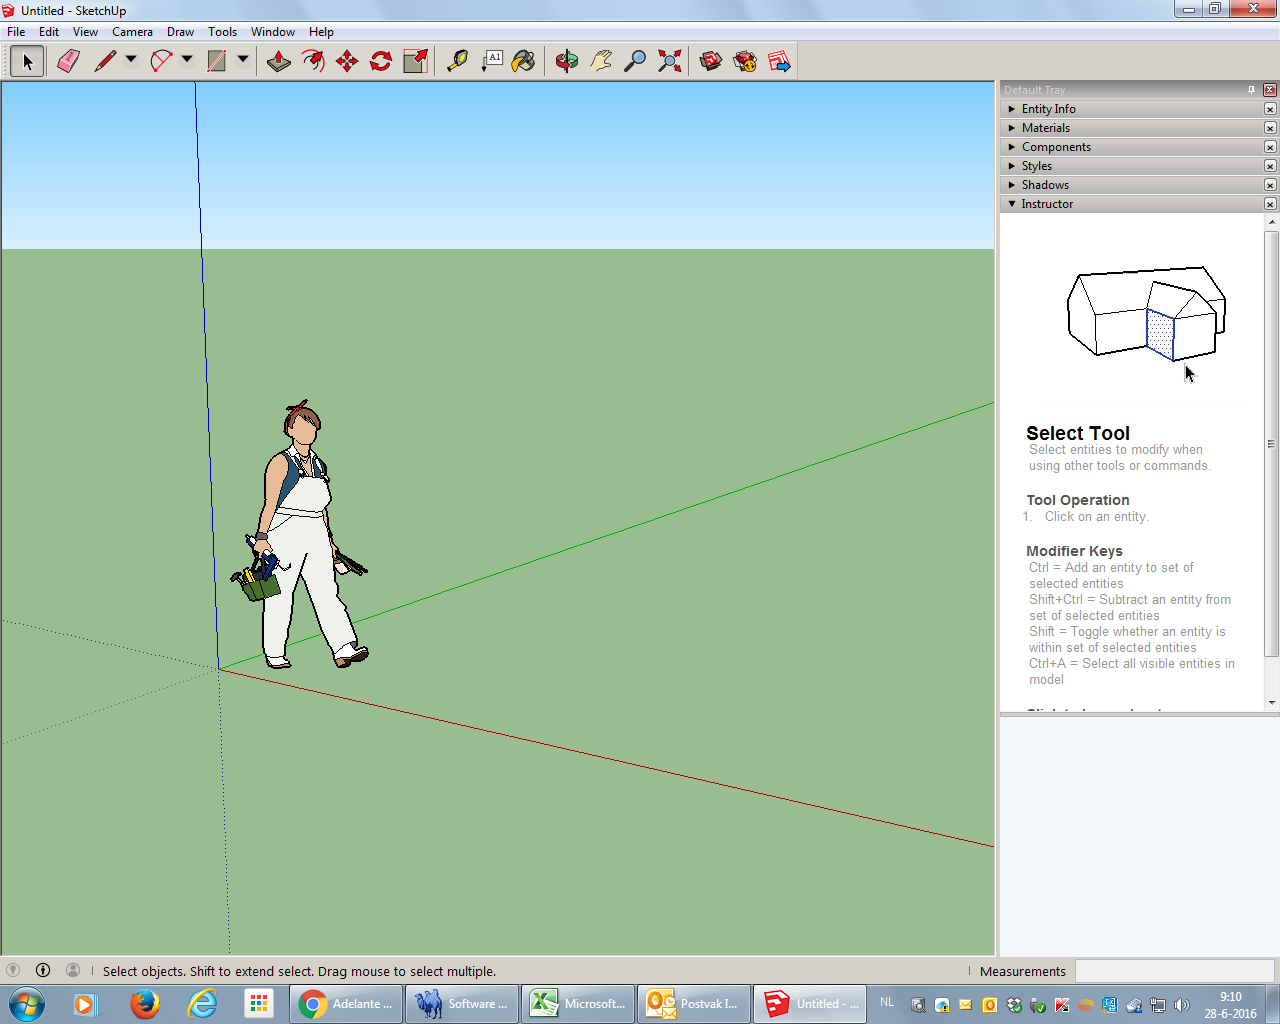Select the Eraser tool
The image size is (1280, 1024).
point(68,62)
